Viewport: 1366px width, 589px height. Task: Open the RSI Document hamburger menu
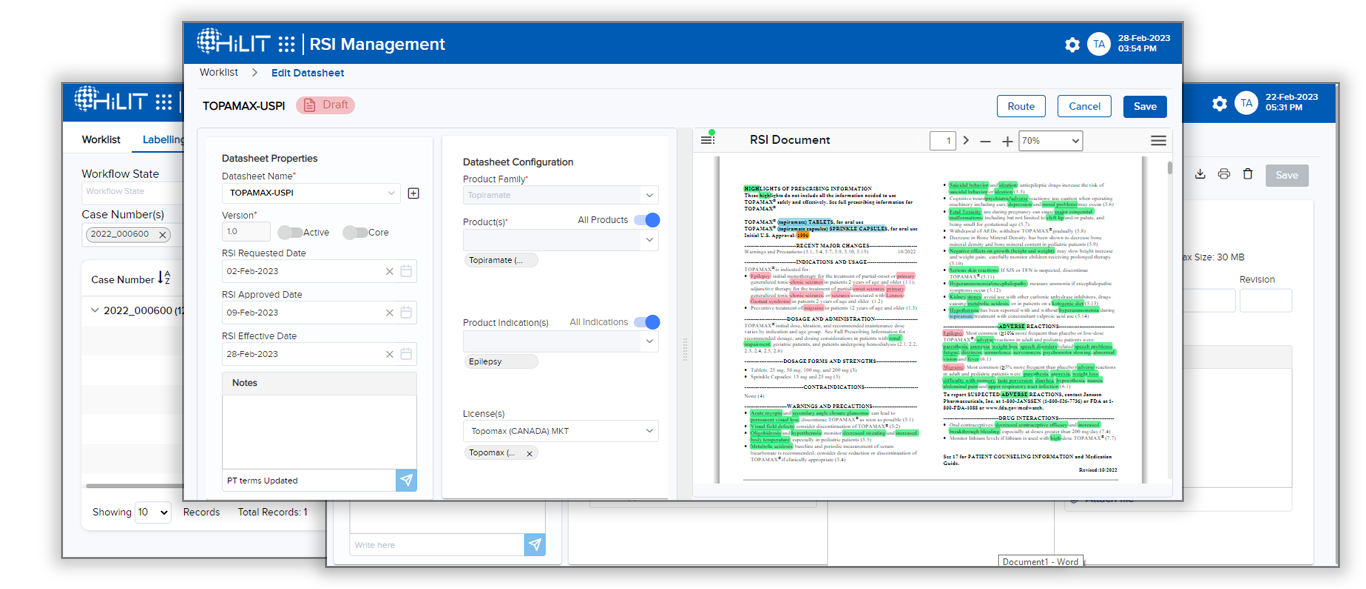click(x=1158, y=141)
